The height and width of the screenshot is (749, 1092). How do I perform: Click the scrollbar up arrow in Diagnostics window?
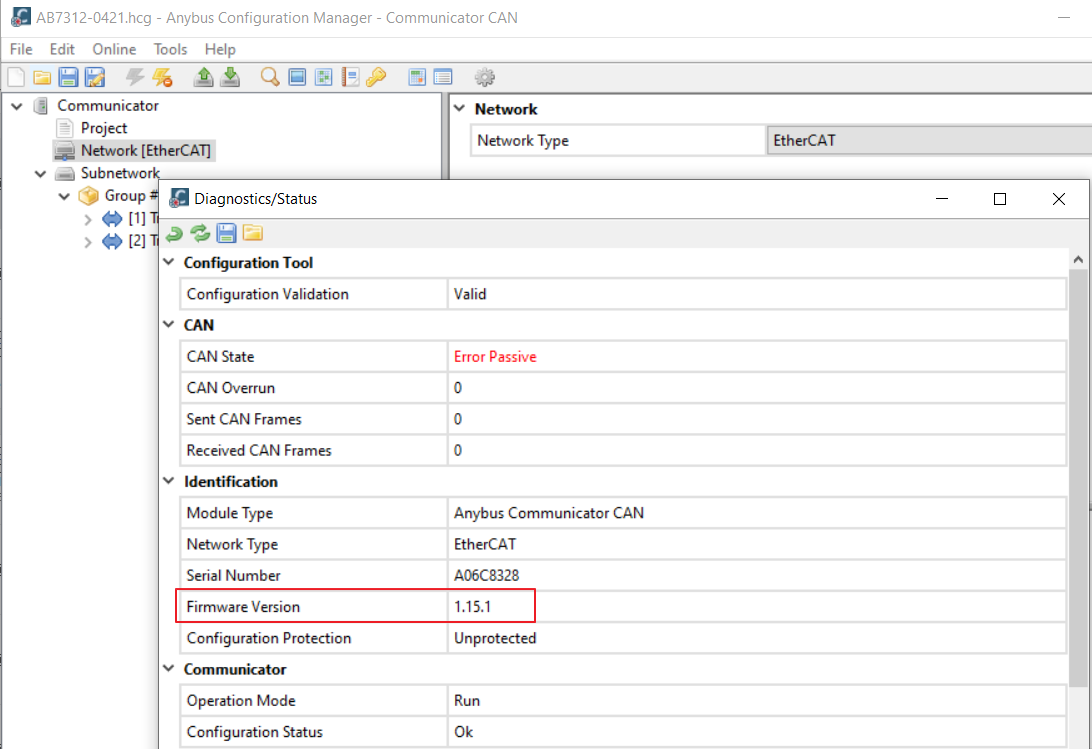[1078, 258]
